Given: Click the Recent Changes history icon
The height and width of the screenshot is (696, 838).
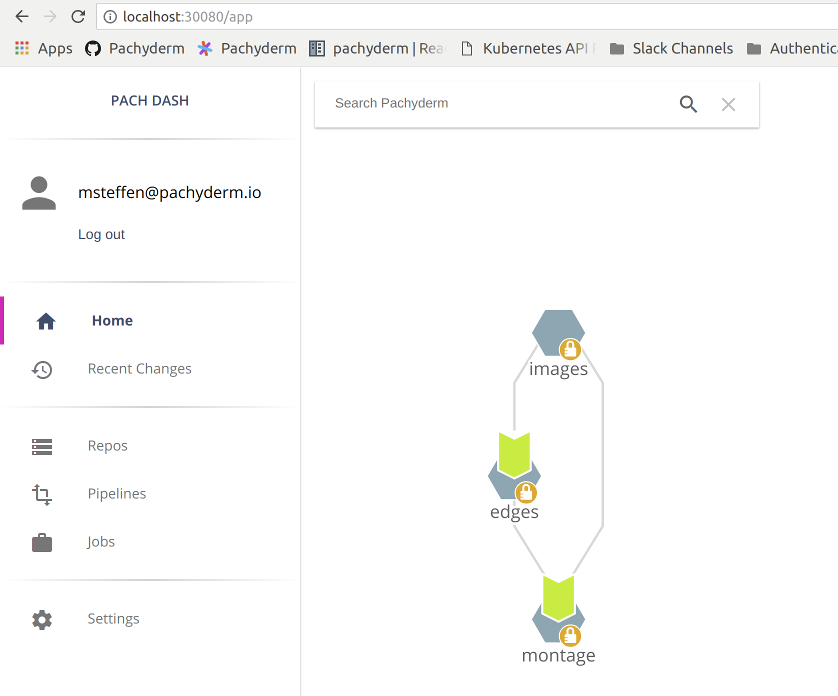Looking at the screenshot, I should coord(42,369).
